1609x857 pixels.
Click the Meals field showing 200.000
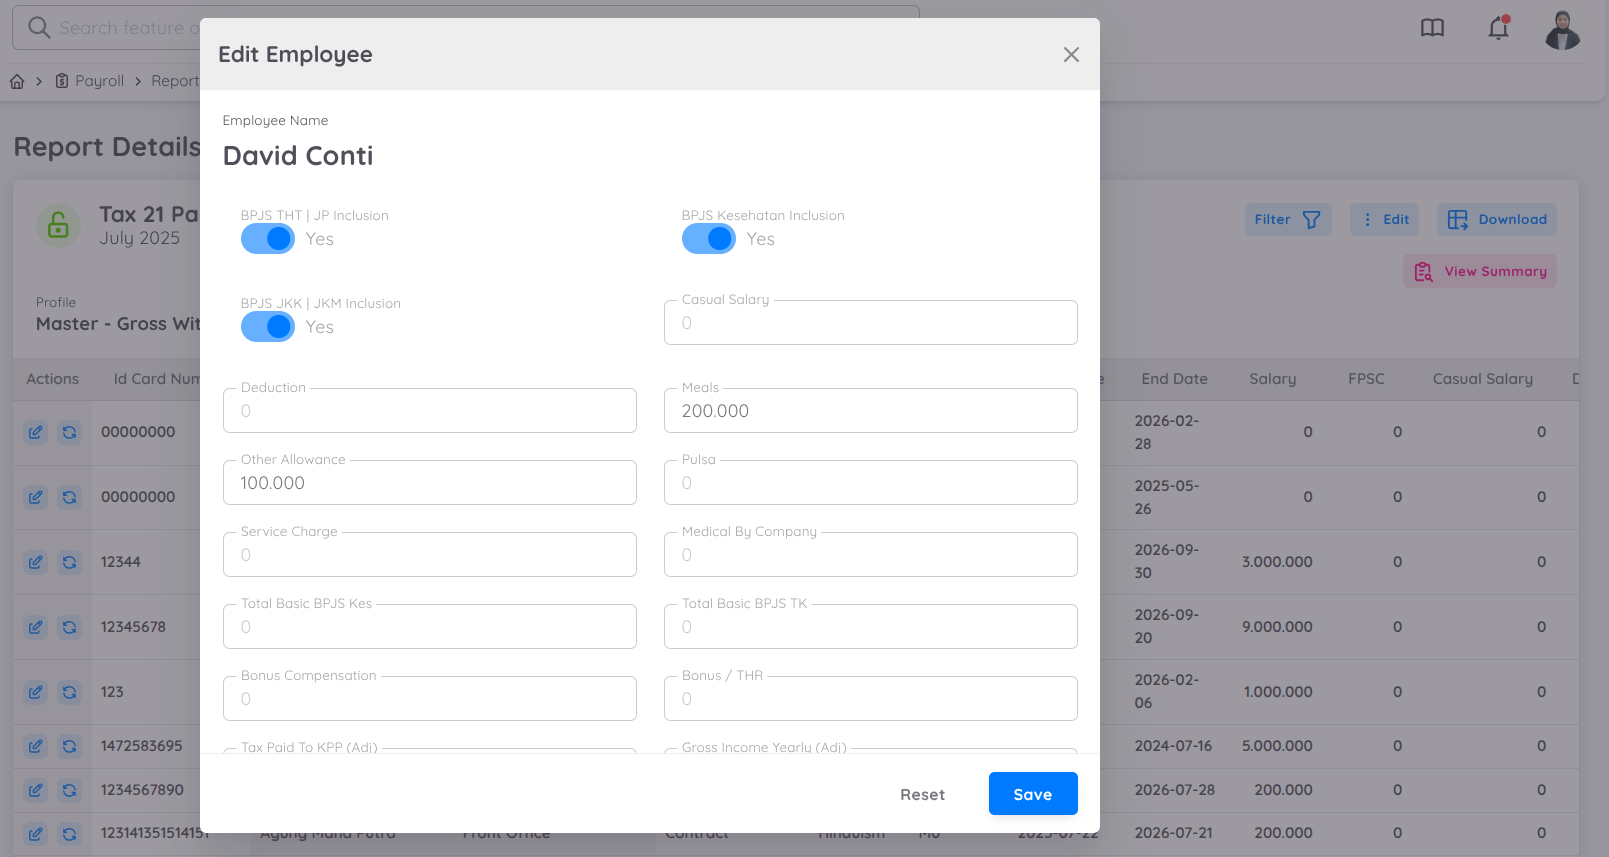pyautogui.click(x=871, y=411)
